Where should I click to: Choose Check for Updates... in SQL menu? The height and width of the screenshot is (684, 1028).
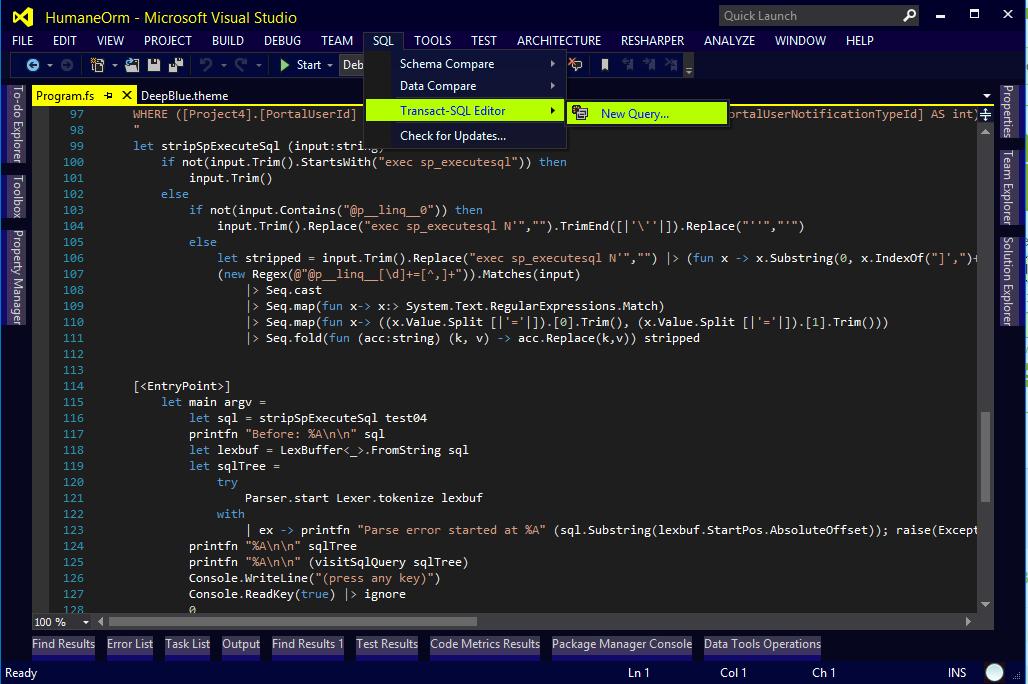465,136
